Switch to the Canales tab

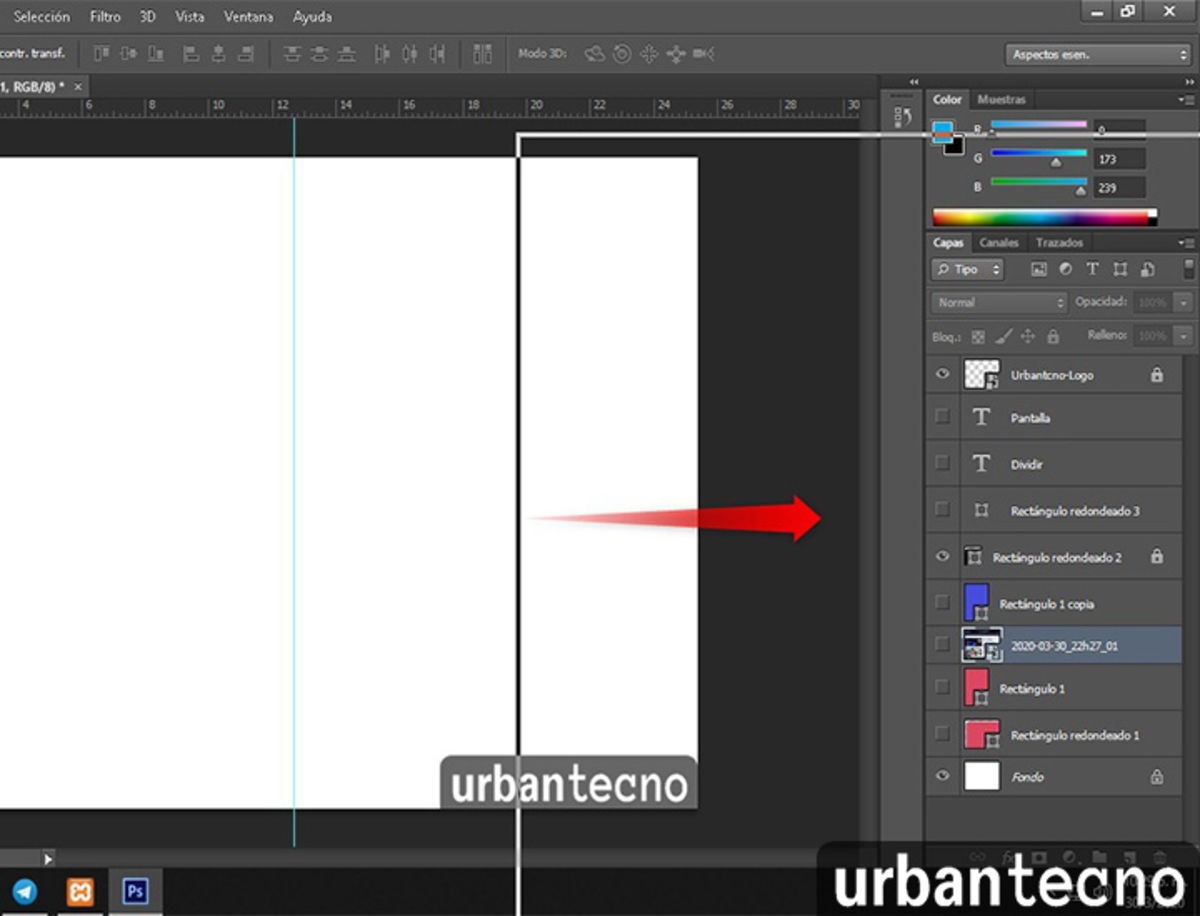tap(999, 243)
